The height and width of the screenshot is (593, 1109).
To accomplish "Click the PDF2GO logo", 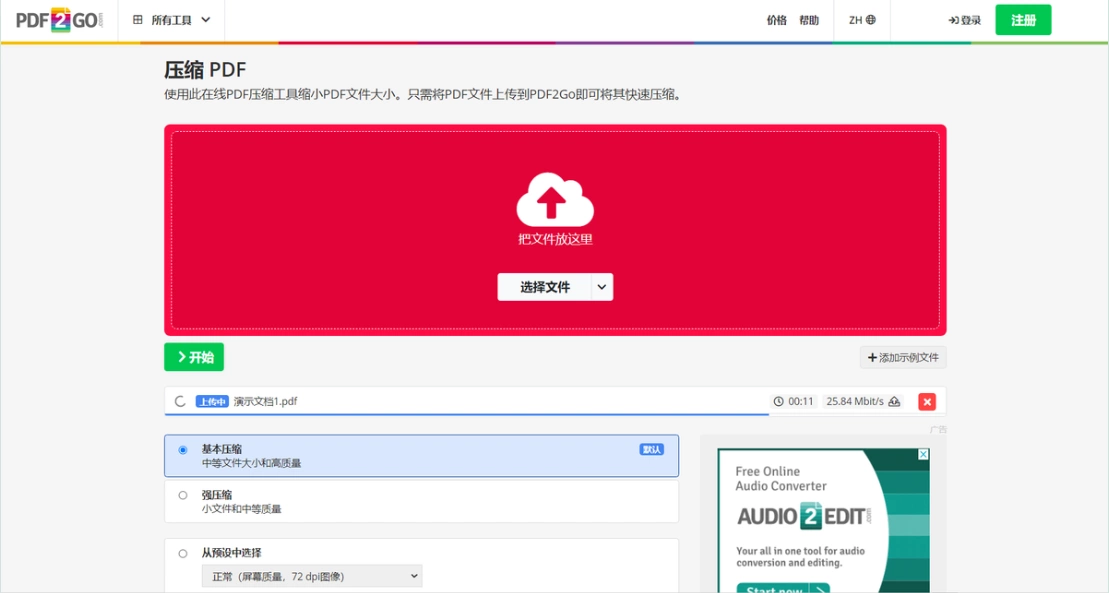I will 59,20.
